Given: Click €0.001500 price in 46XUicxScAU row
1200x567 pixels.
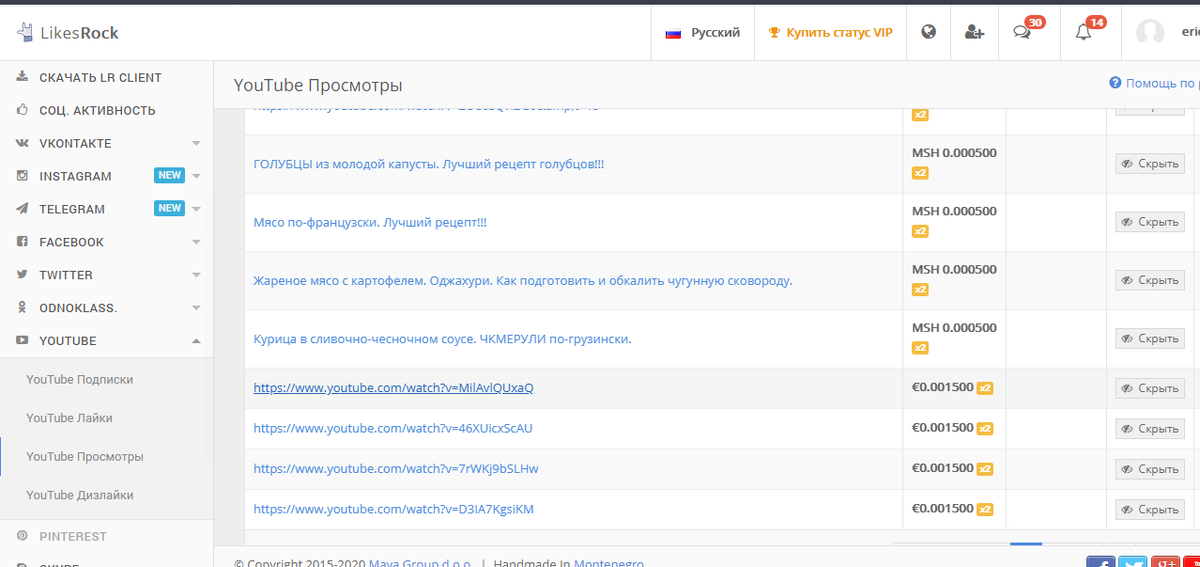Looking at the screenshot, I should point(942,428).
